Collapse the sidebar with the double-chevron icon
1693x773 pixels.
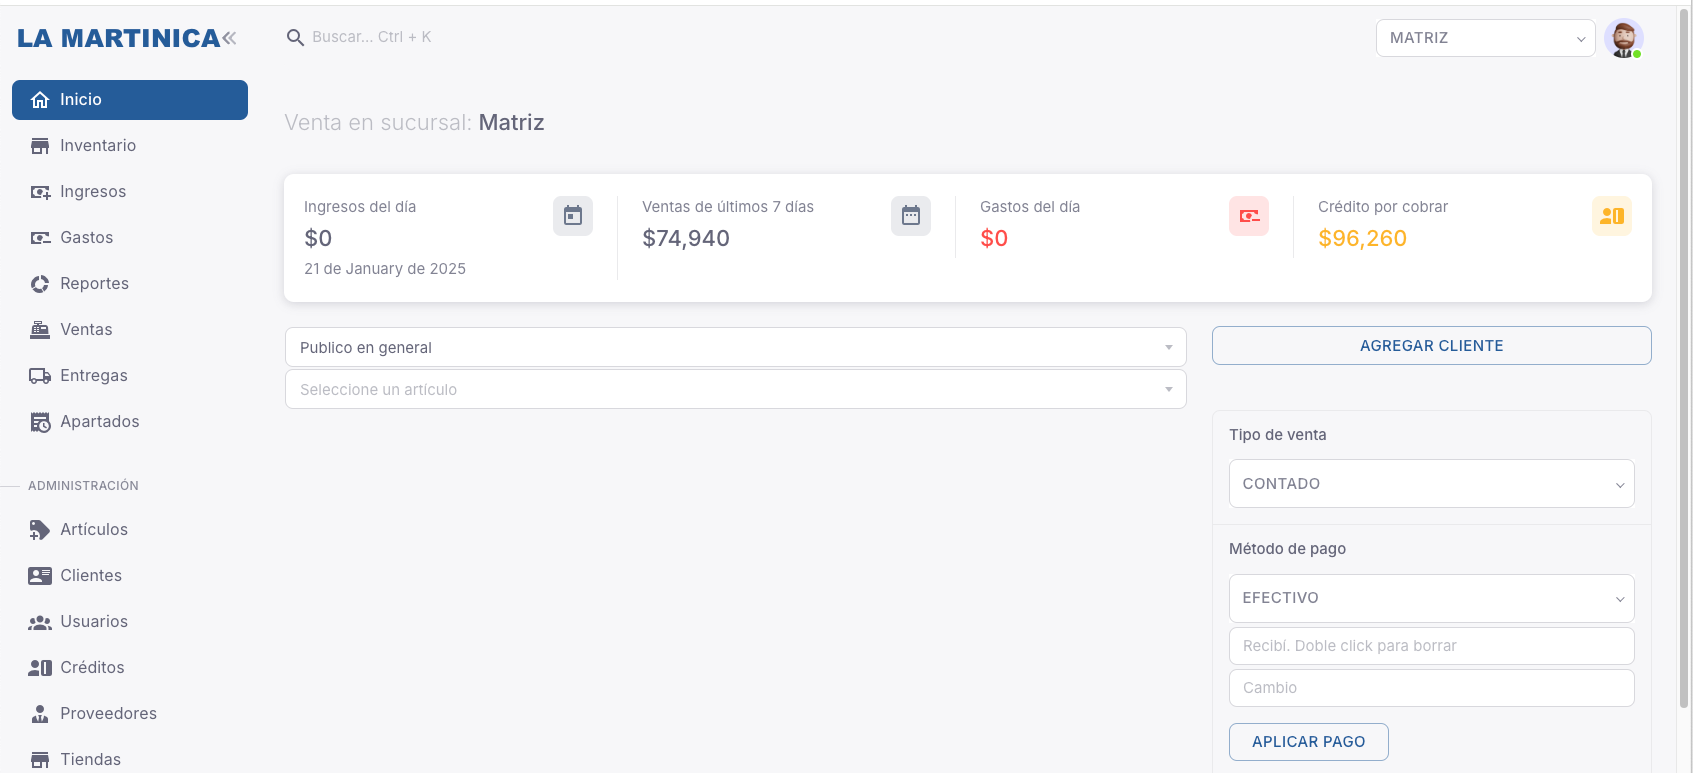pyautogui.click(x=230, y=38)
